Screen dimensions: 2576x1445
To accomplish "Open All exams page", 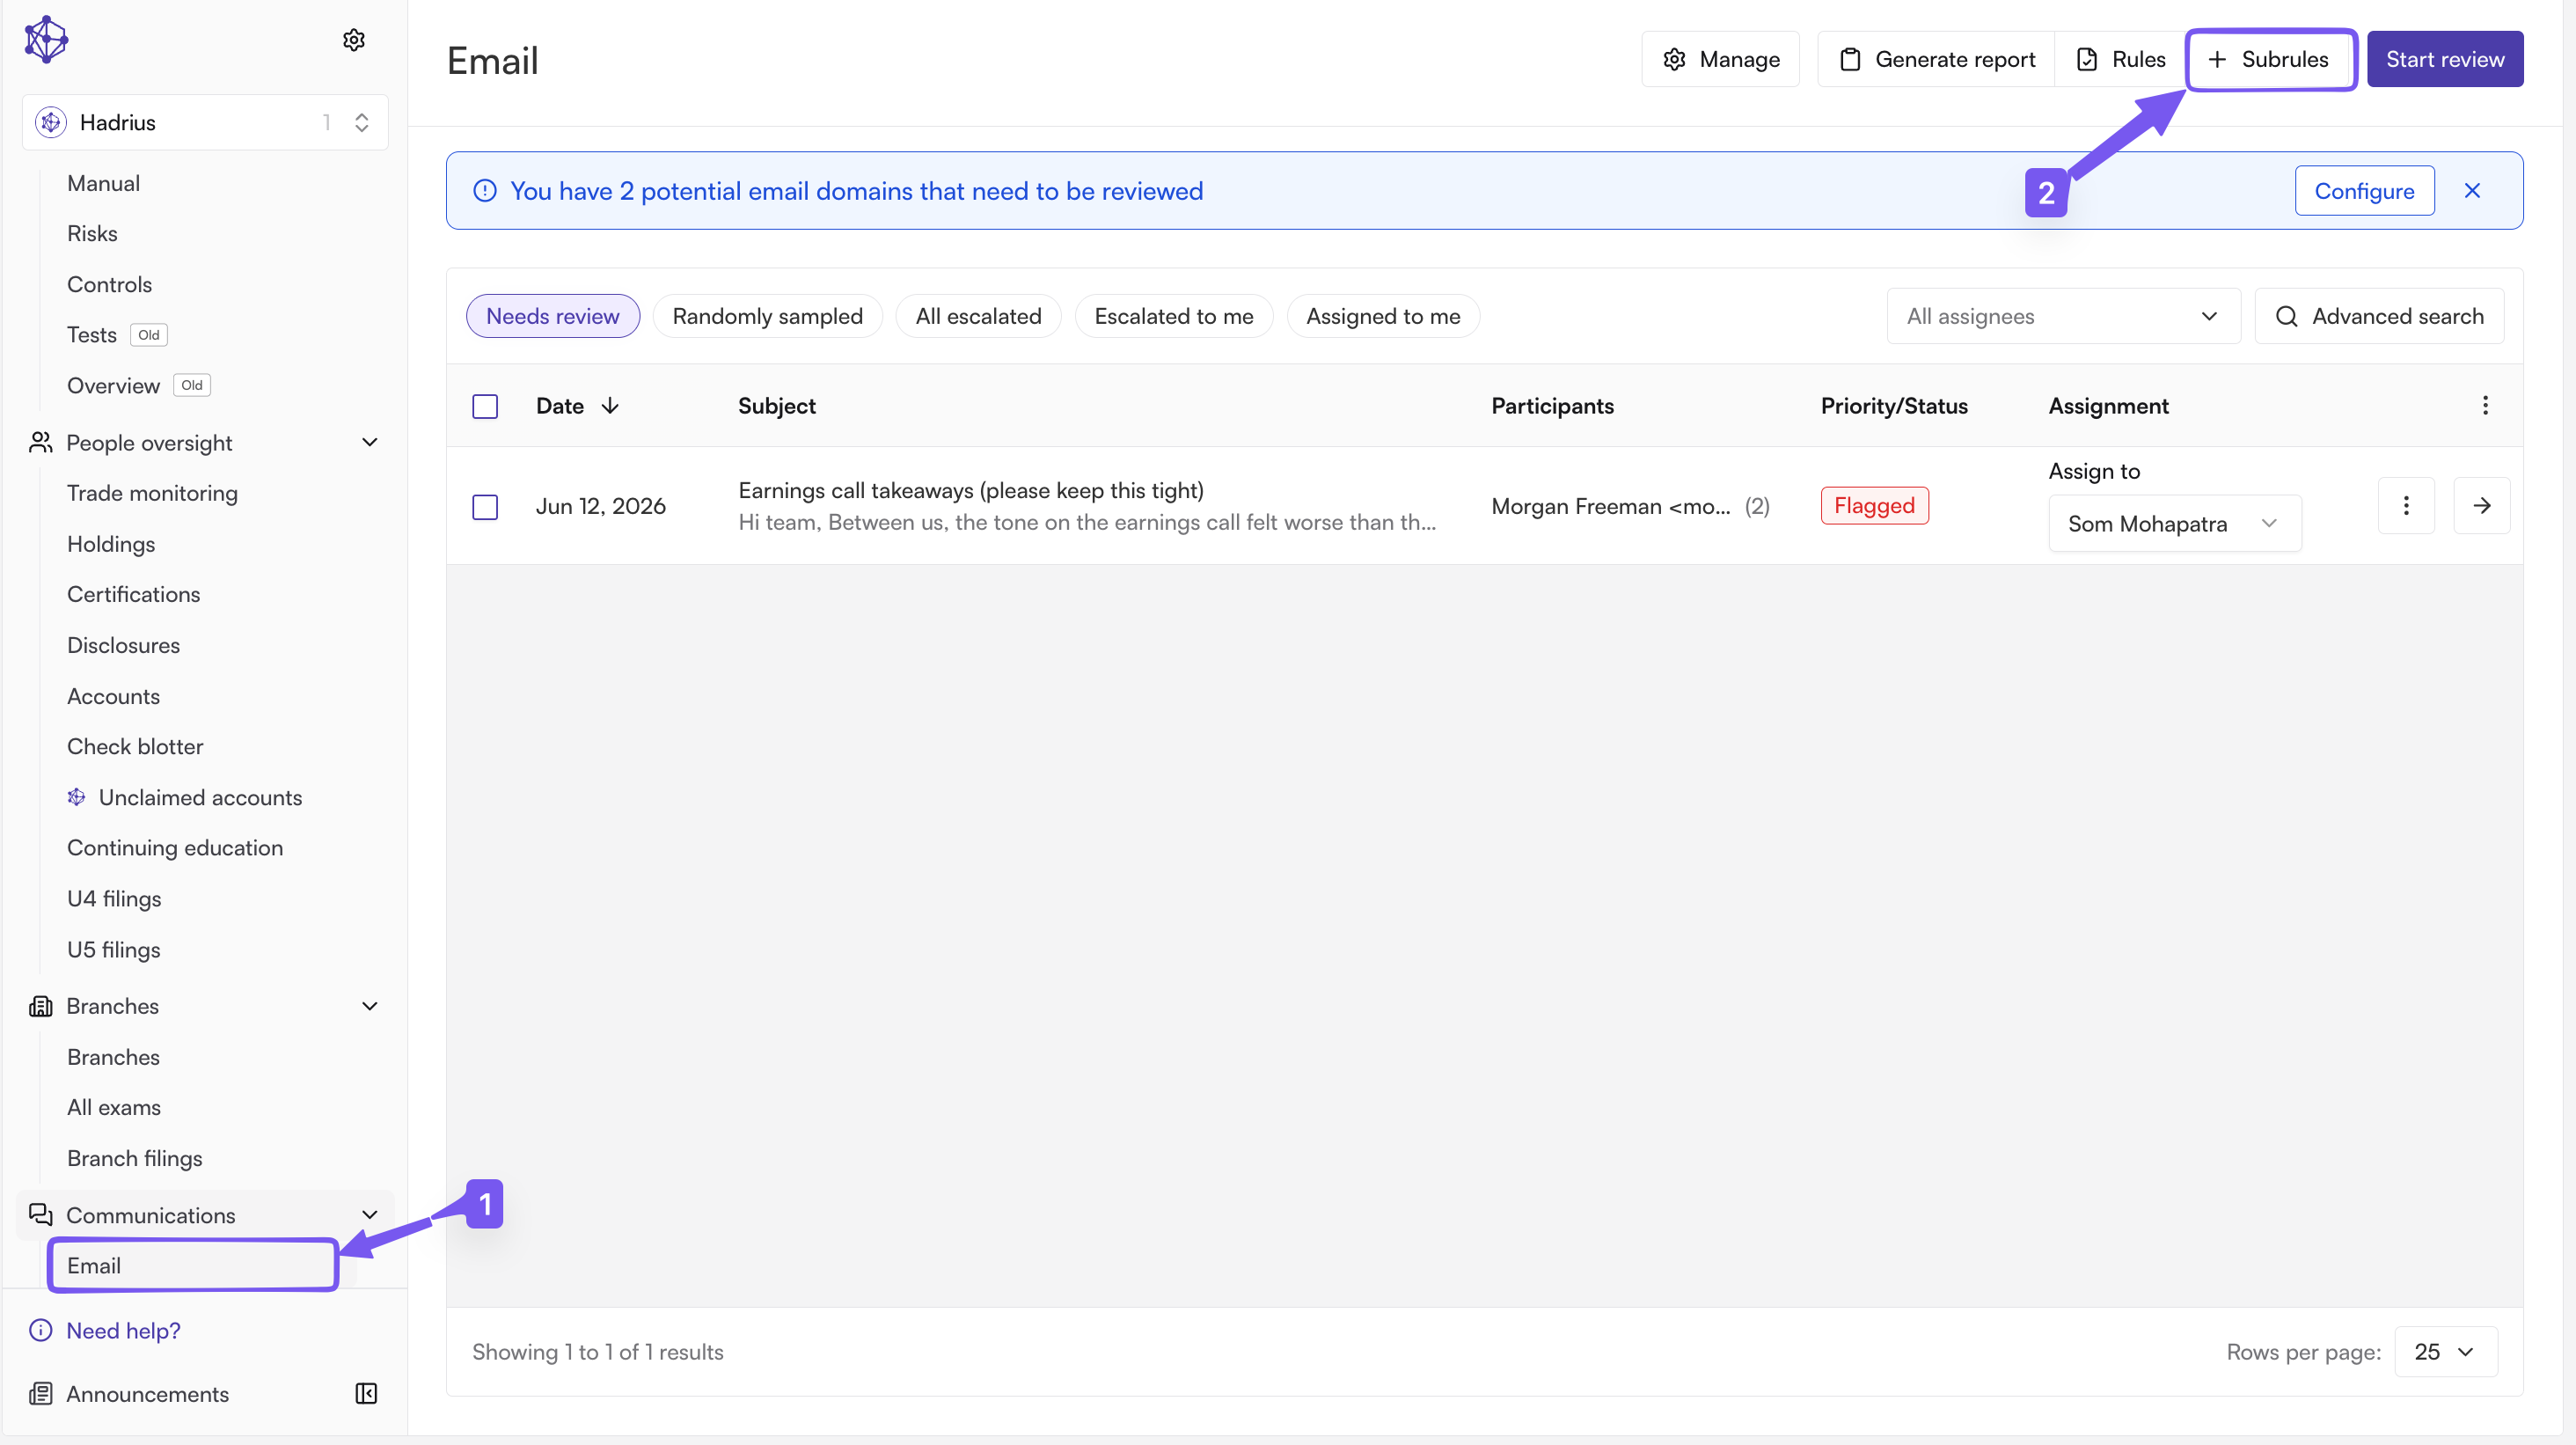I will tap(114, 1107).
